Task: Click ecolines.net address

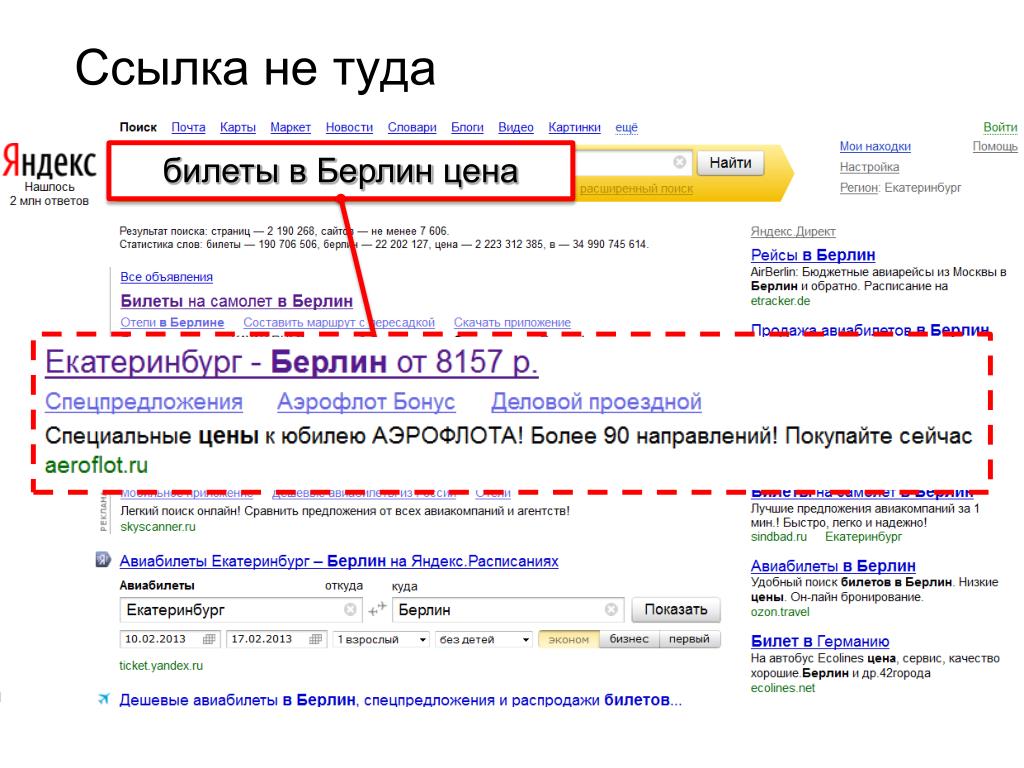Action: [783, 688]
